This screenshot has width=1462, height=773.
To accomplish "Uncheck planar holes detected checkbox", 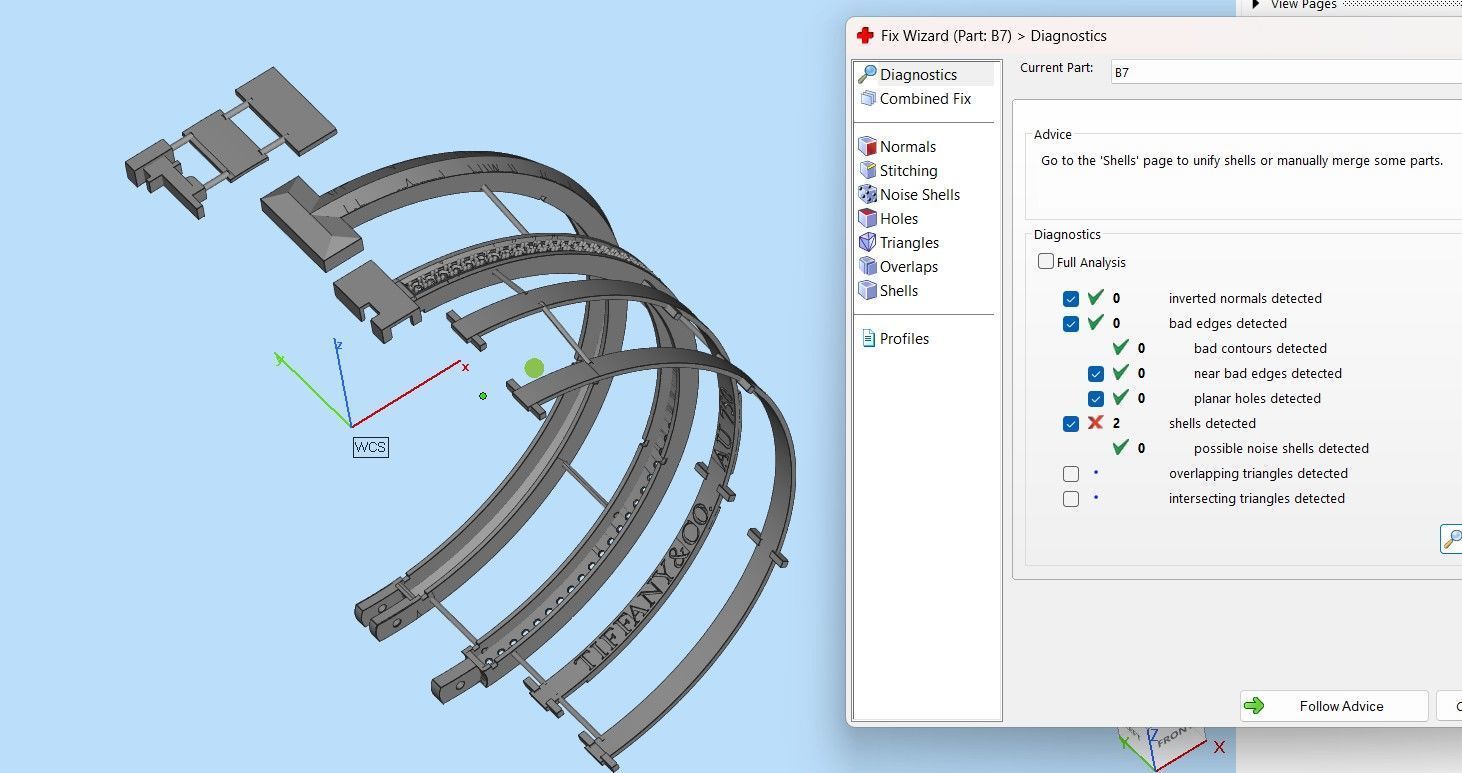I will (x=1096, y=398).
